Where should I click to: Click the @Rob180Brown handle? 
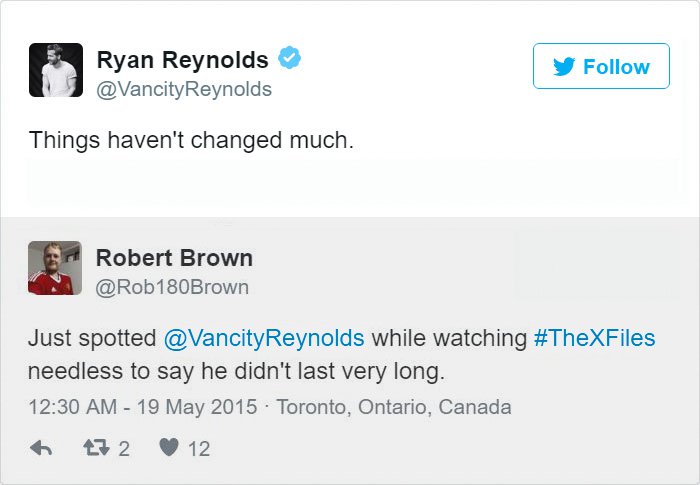[x=172, y=287]
